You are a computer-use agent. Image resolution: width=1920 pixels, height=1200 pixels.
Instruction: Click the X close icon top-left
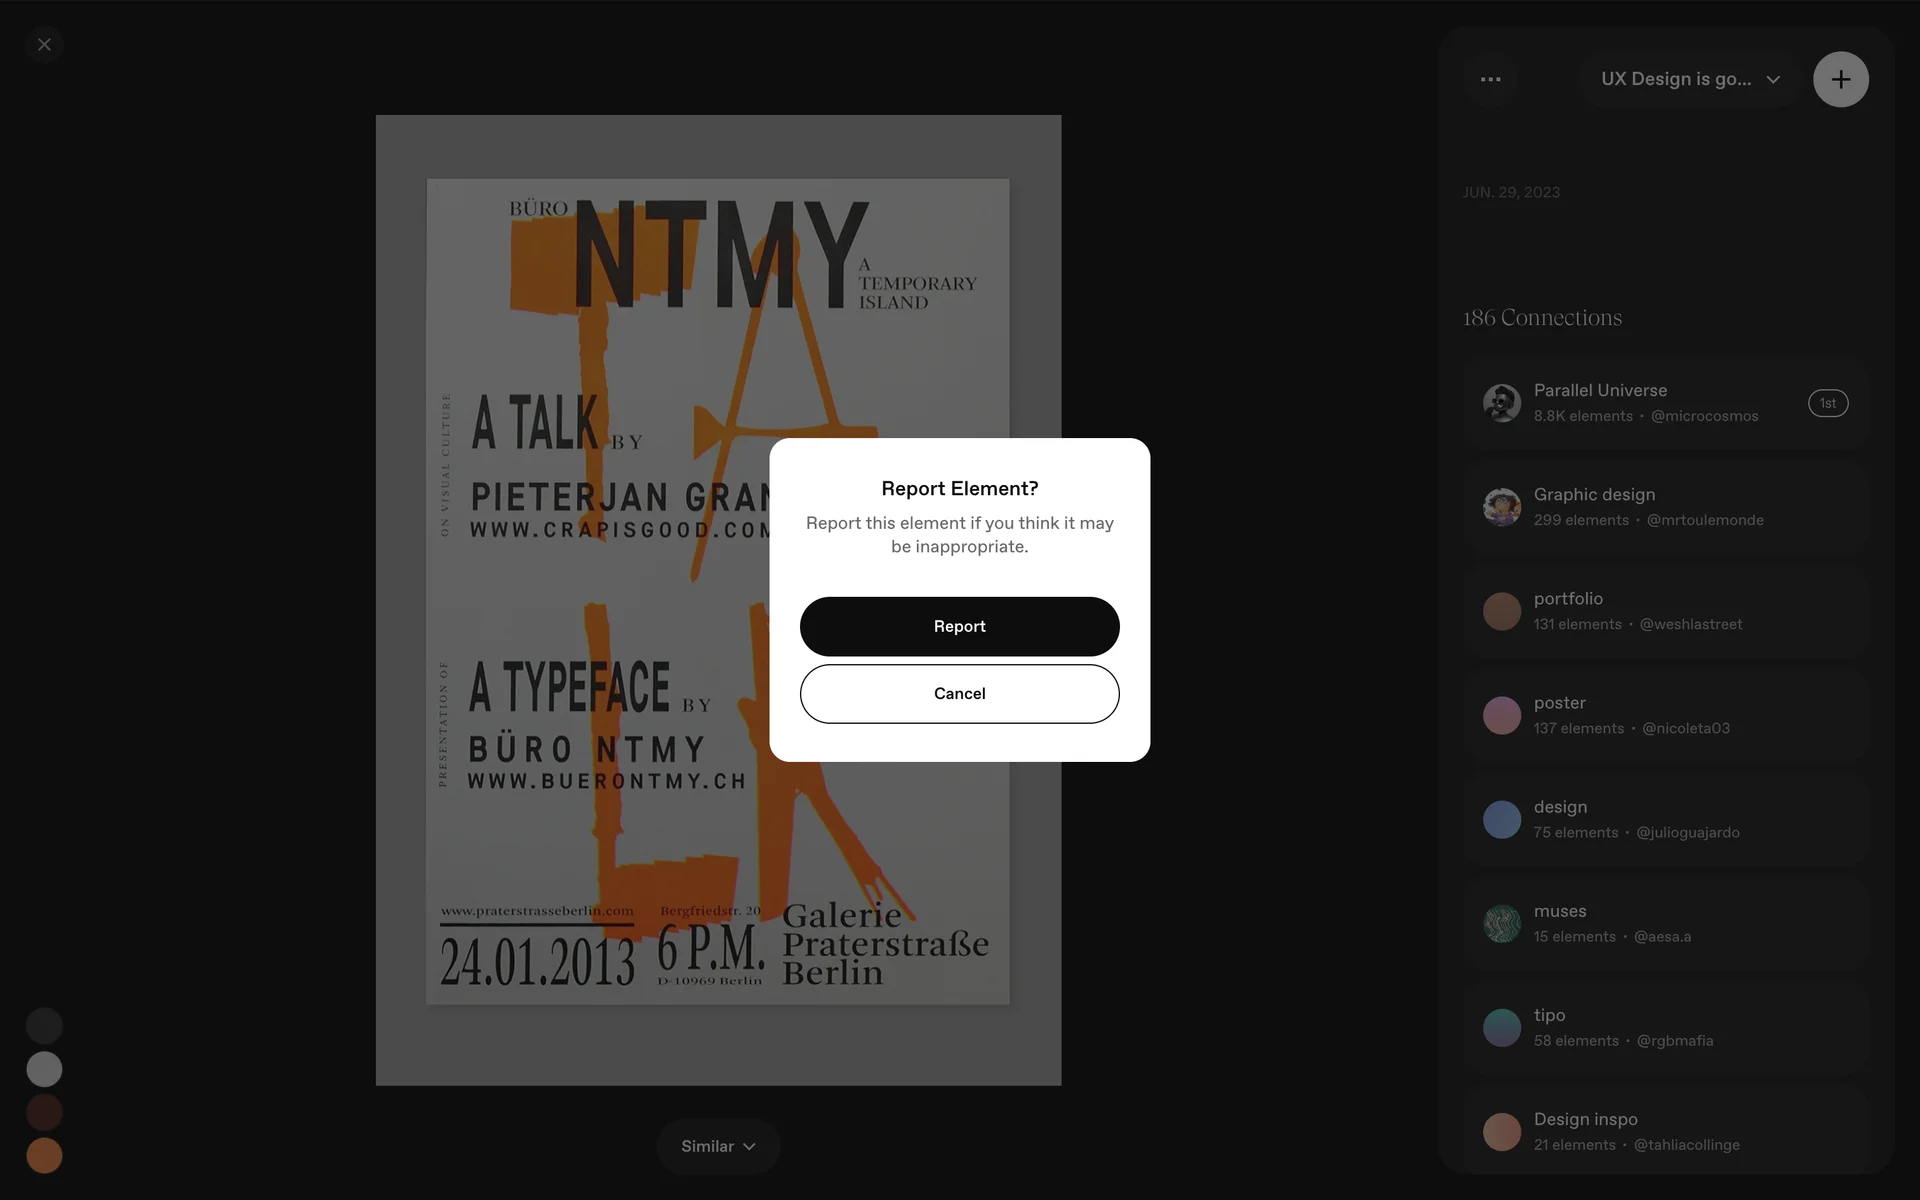click(x=44, y=45)
